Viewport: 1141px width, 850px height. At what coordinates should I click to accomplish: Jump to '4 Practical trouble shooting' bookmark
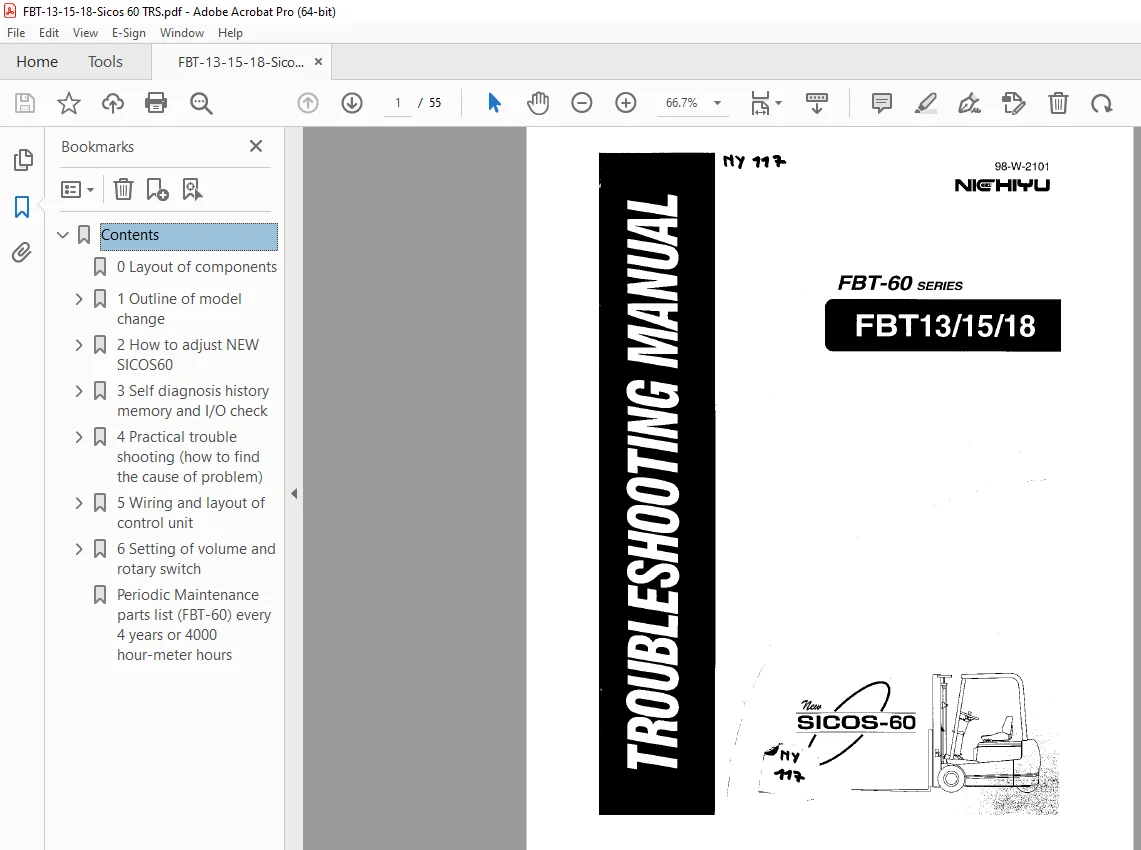coord(189,457)
